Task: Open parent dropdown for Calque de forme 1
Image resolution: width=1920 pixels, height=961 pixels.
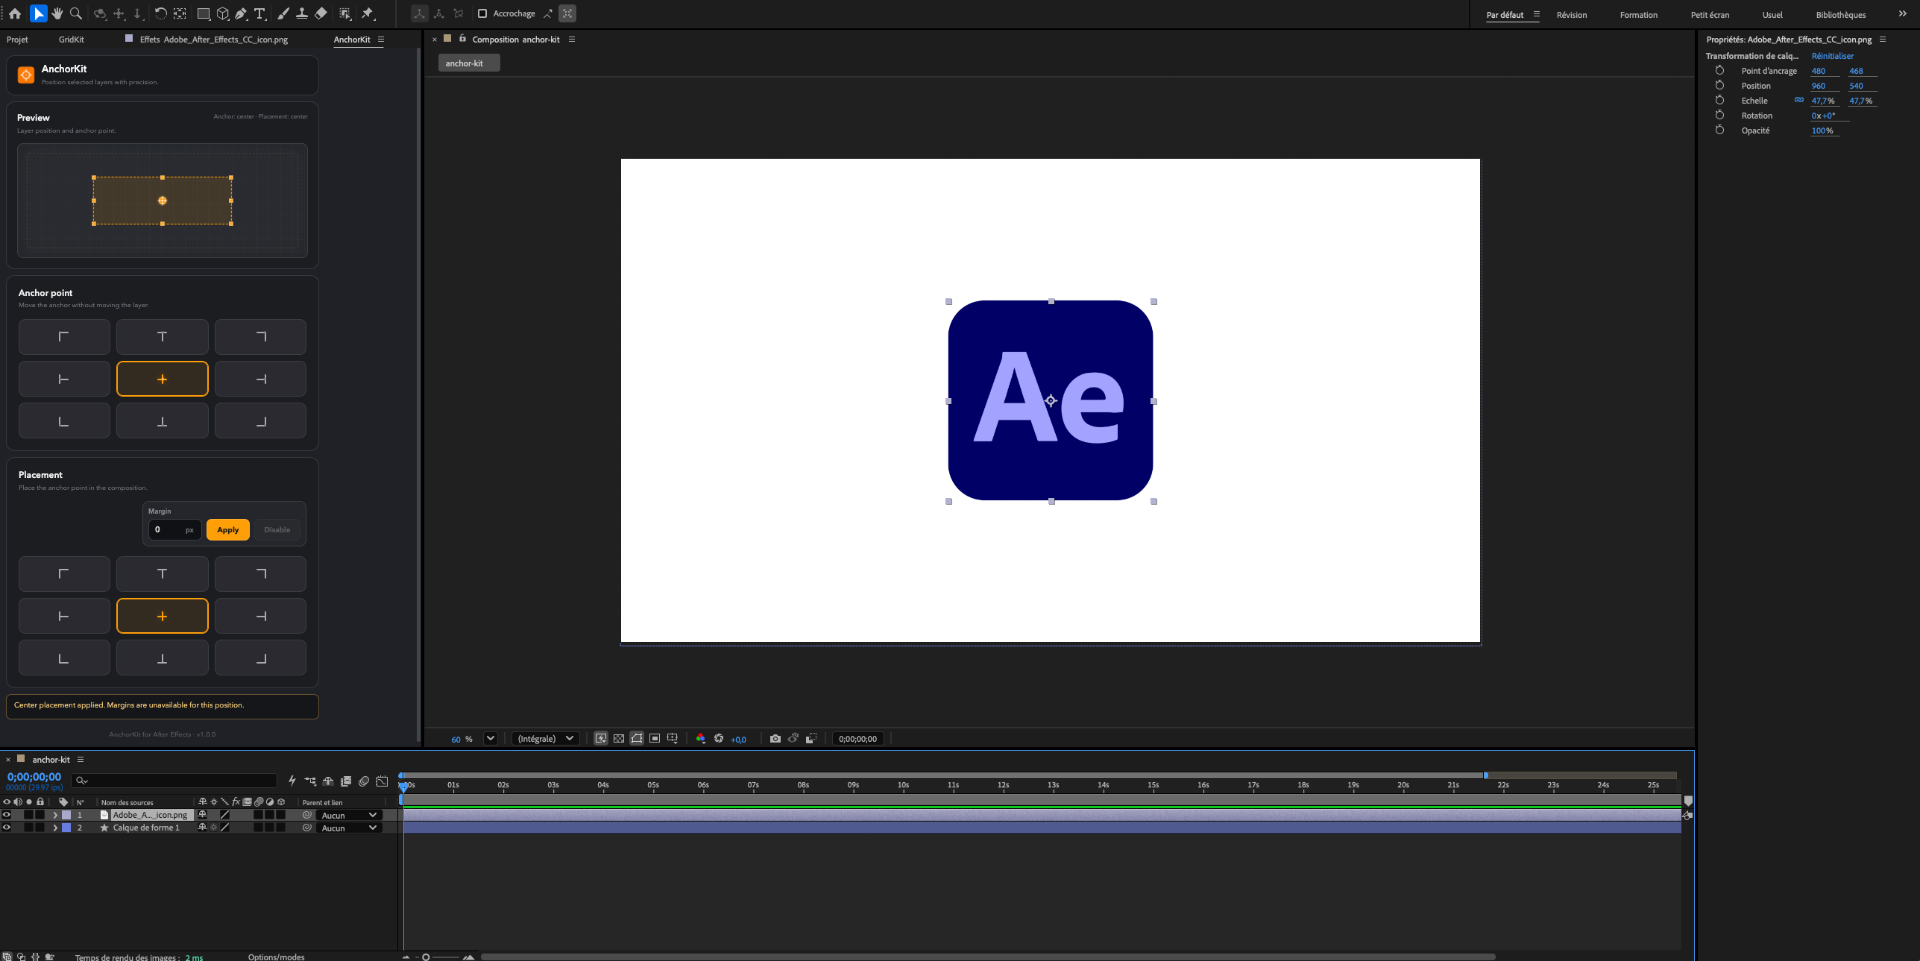Action: click(349, 828)
